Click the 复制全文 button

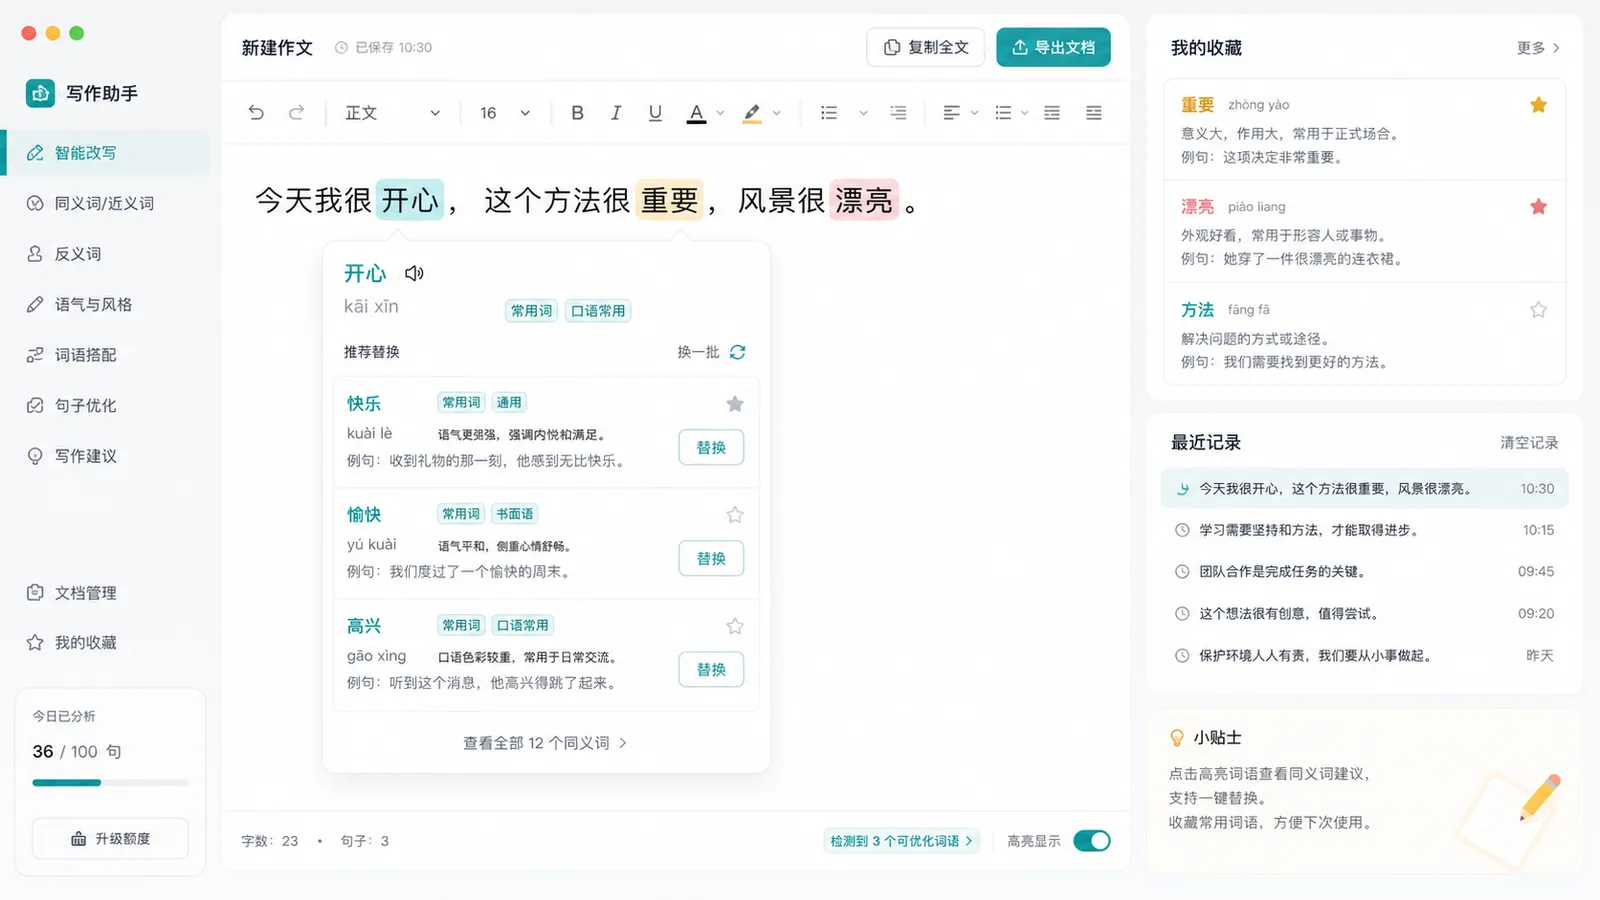coord(926,47)
